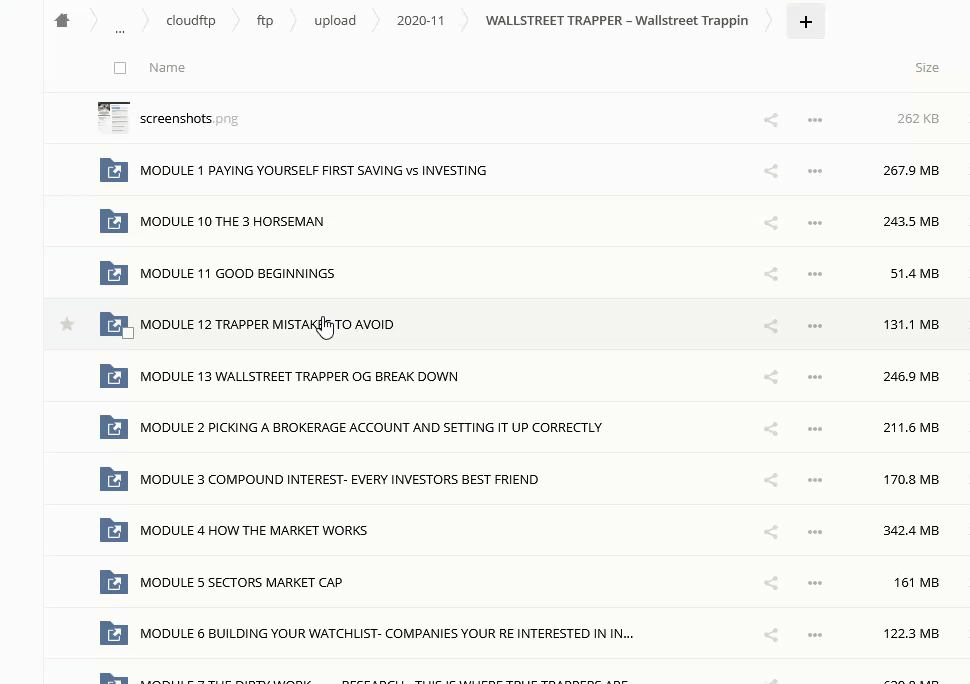The image size is (970, 684).
Task: Show more actions for MODULE 12
Action: tap(815, 325)
